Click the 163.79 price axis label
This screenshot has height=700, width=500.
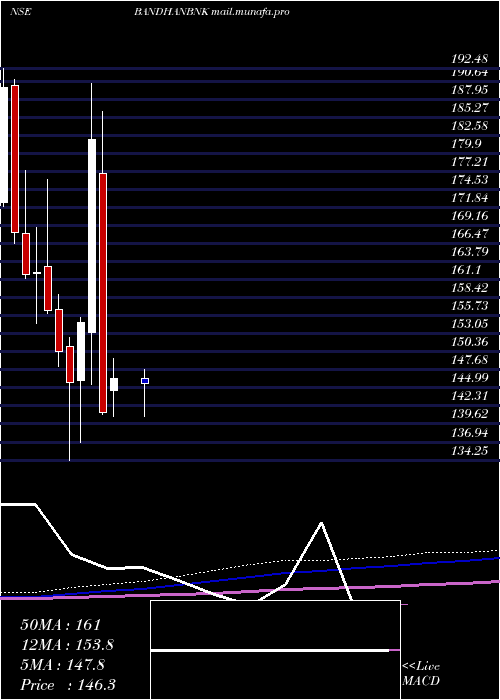coord(469,251)
